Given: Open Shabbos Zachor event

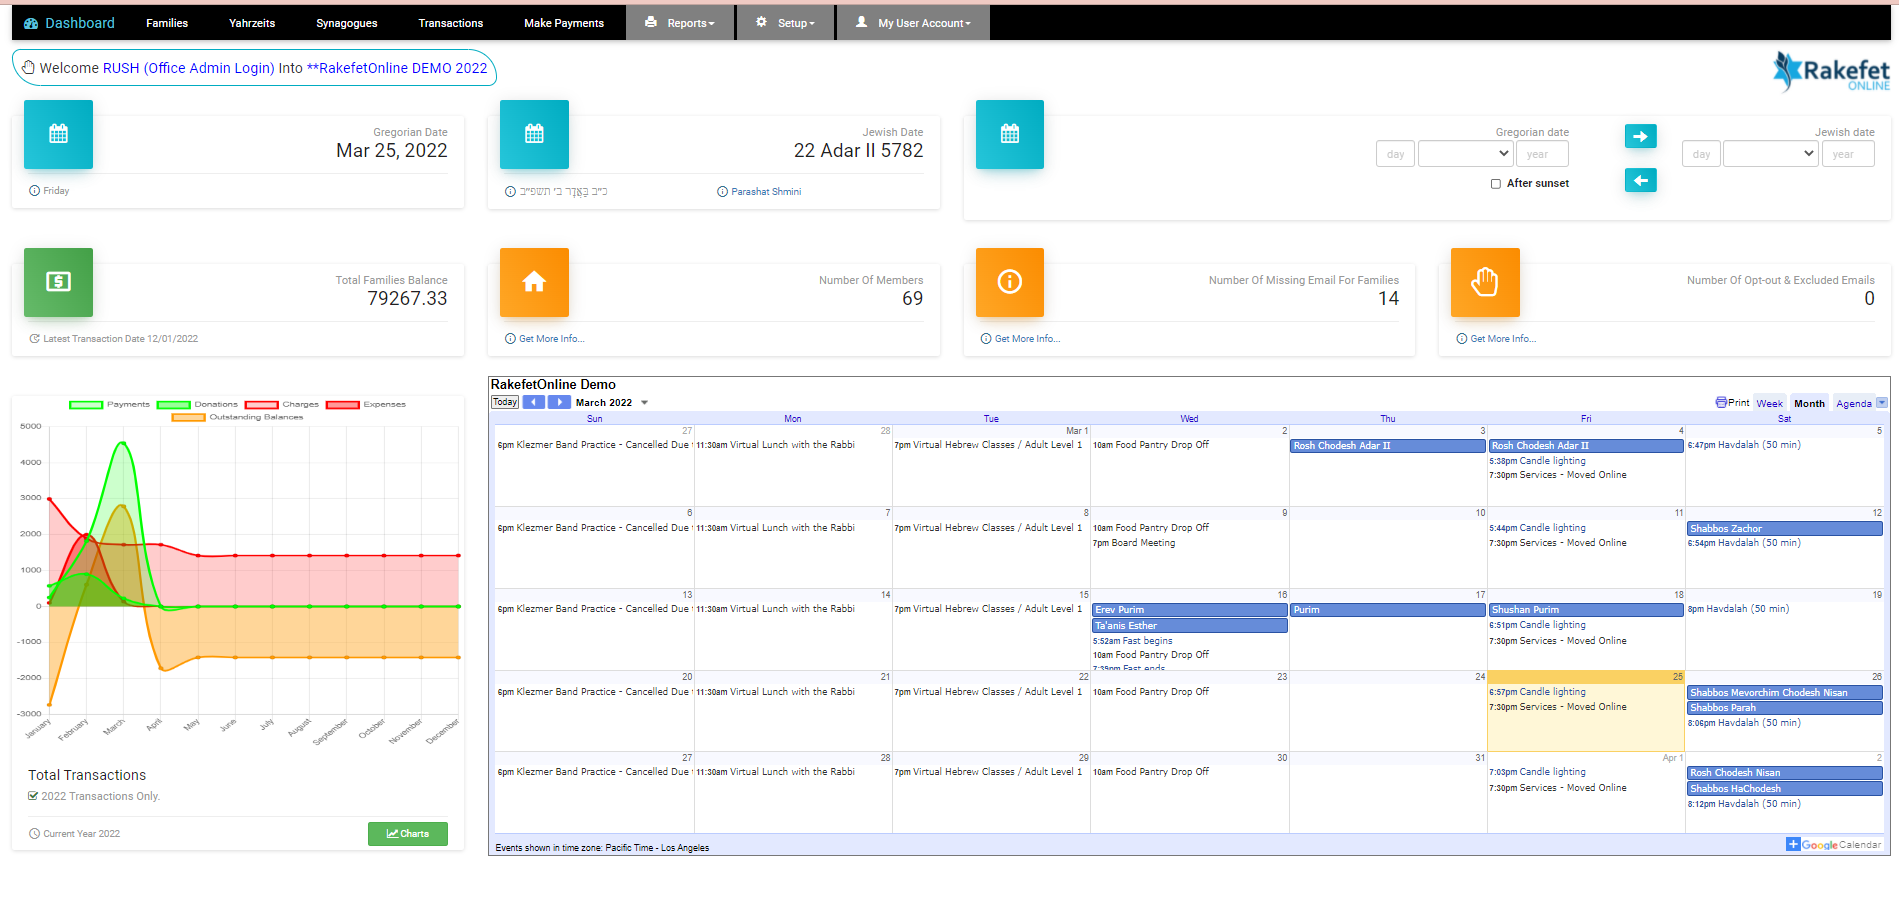Looking at the screenshot, I should tap(1785, 528).
